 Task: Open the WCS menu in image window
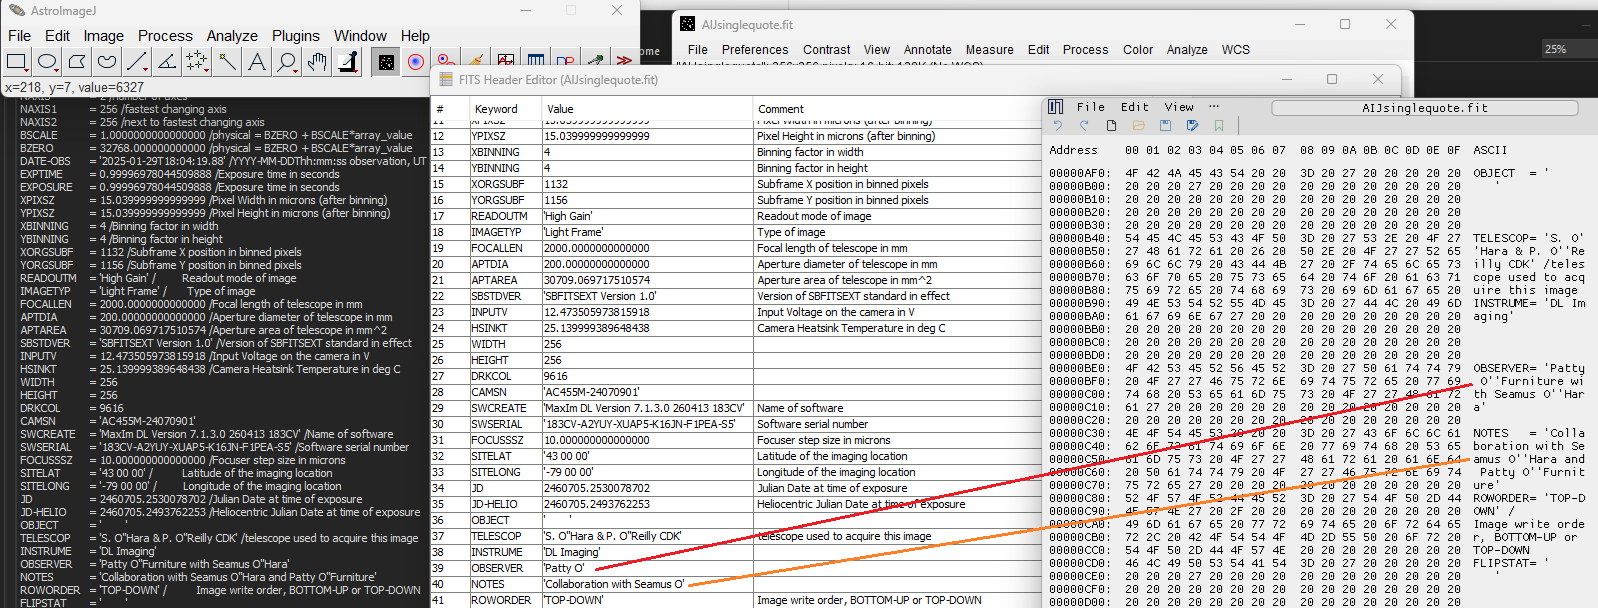1235,50
